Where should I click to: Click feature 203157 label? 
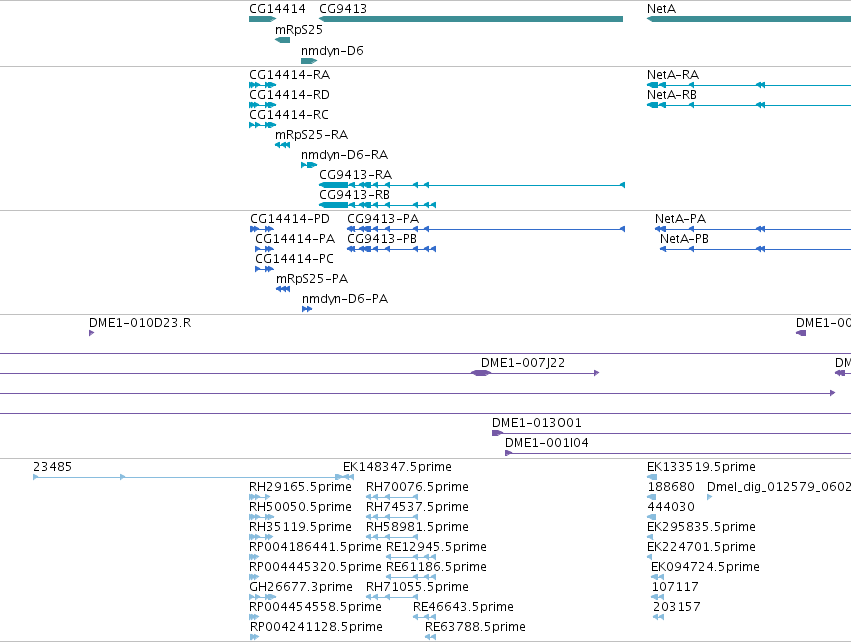click(677, 608)
